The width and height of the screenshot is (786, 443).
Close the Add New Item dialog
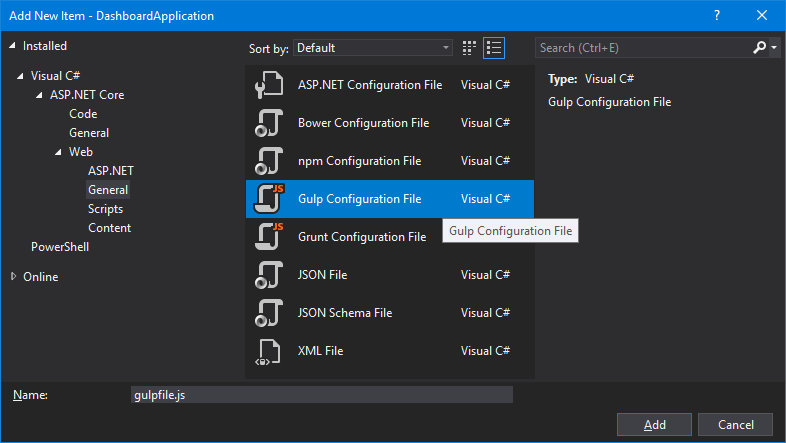[761, 16]
